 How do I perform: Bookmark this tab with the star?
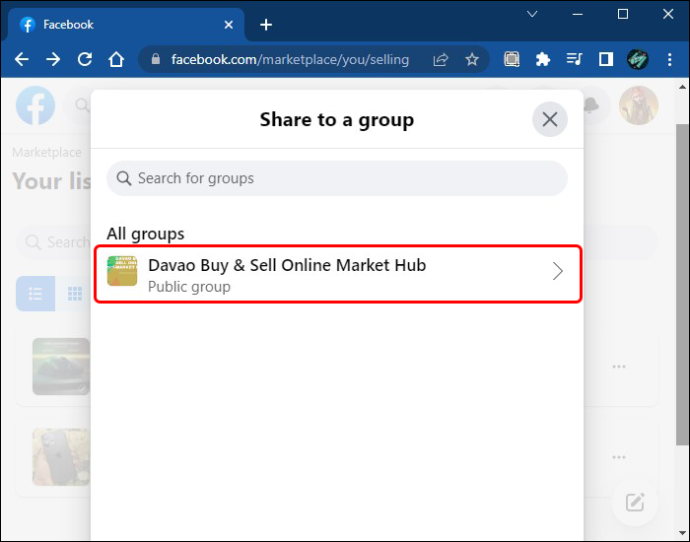[x=472, y=59]
